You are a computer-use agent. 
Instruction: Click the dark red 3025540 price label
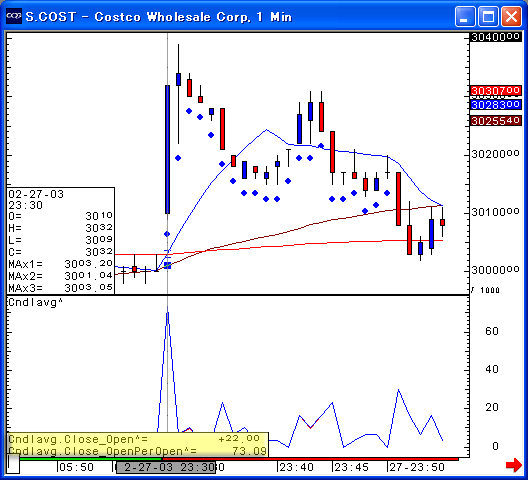coord(495,121)
